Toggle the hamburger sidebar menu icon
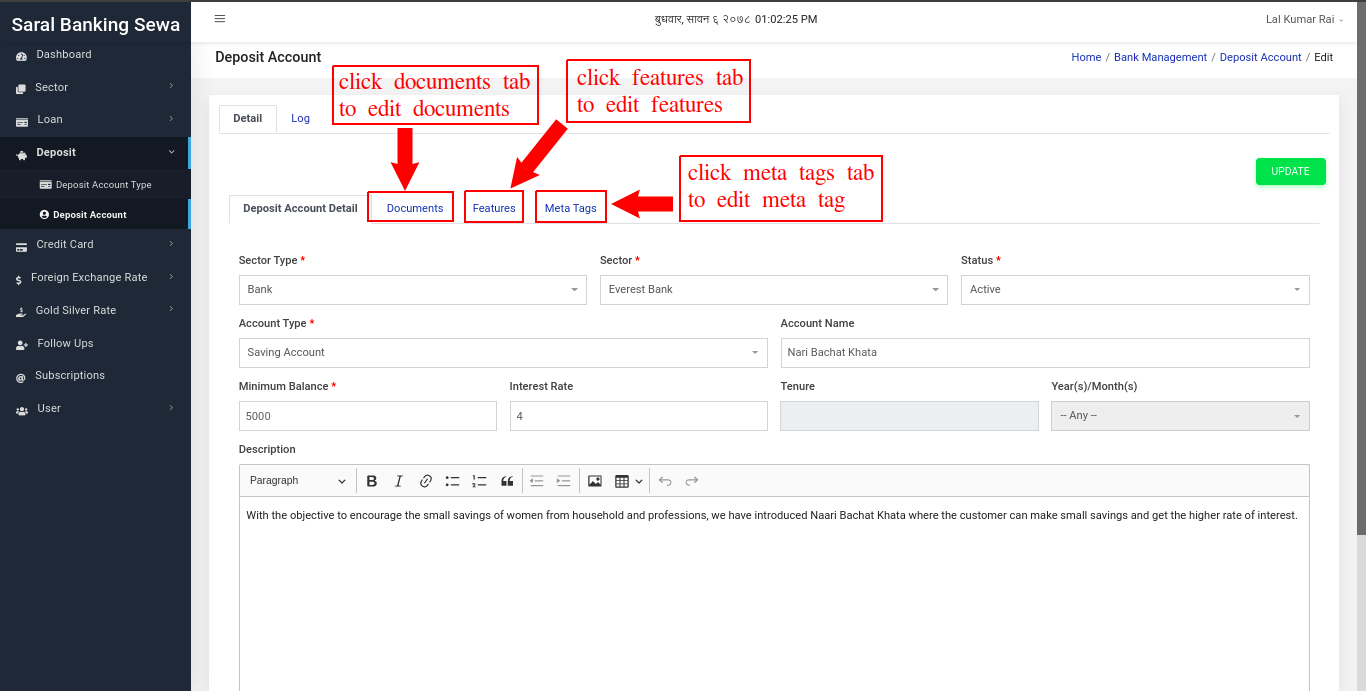This screenshot has width=1366, height=691. 220,18
